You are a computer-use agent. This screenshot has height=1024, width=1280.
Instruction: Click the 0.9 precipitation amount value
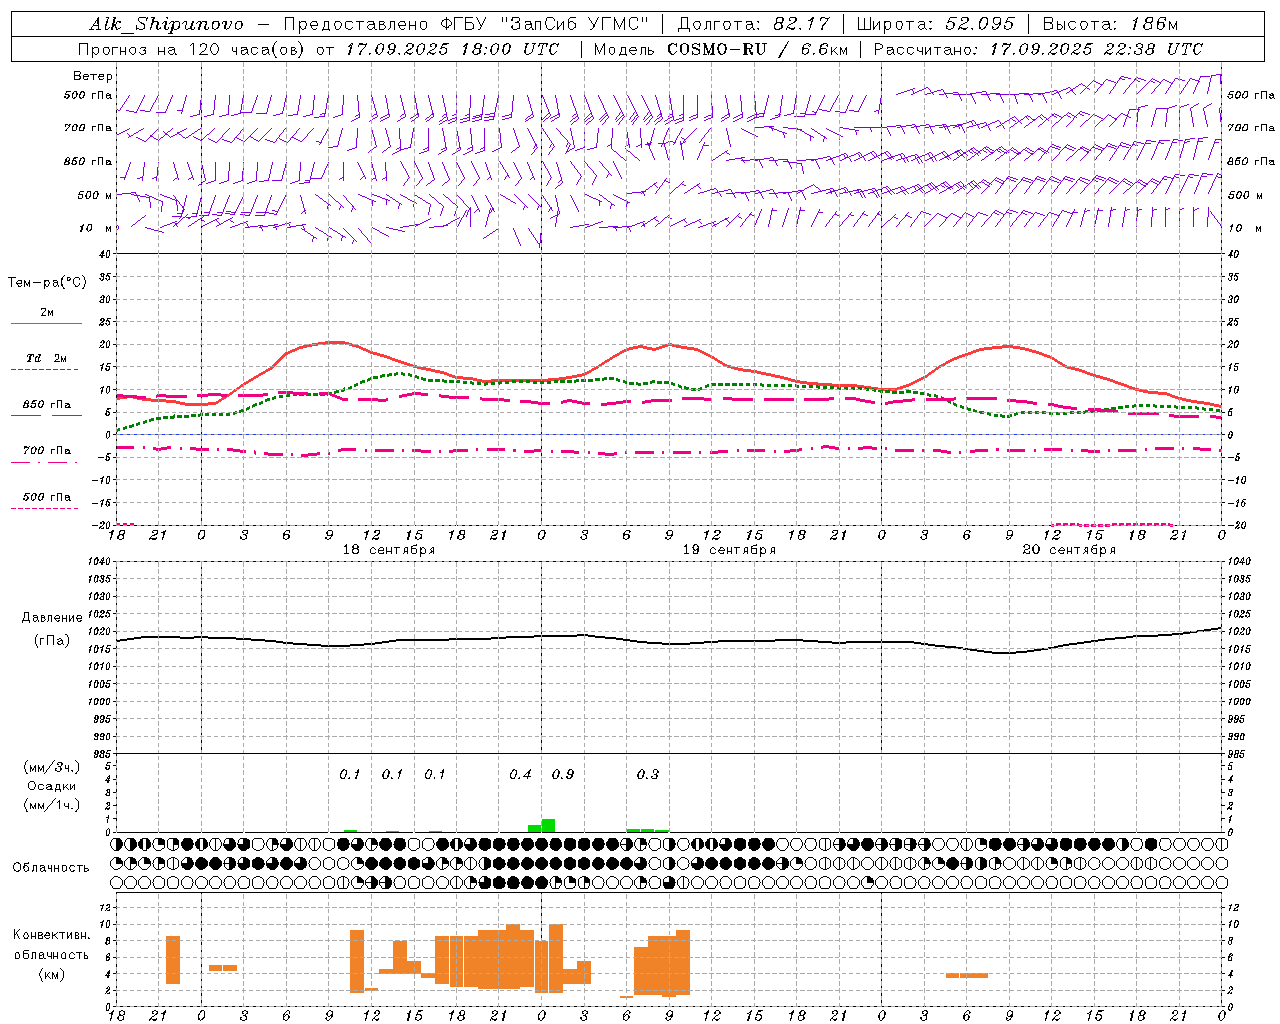(x=562, y=775)
